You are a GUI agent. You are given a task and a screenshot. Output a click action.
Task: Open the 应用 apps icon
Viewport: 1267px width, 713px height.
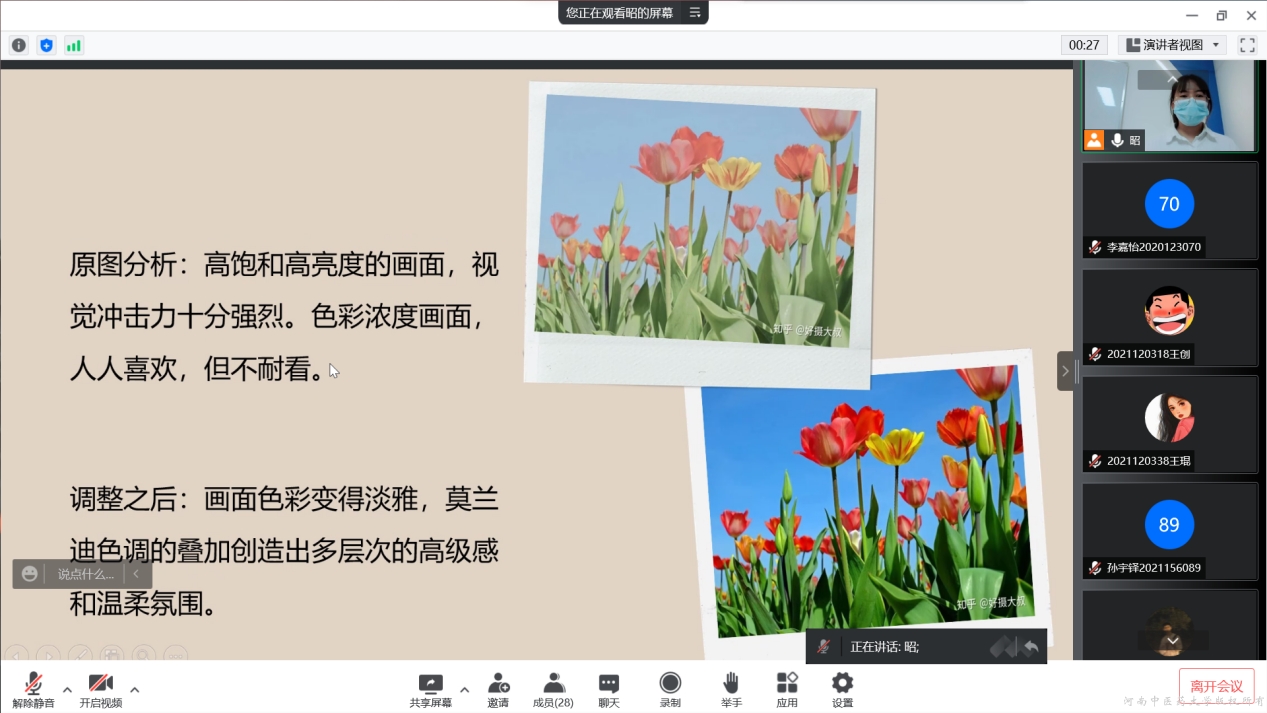787,688
